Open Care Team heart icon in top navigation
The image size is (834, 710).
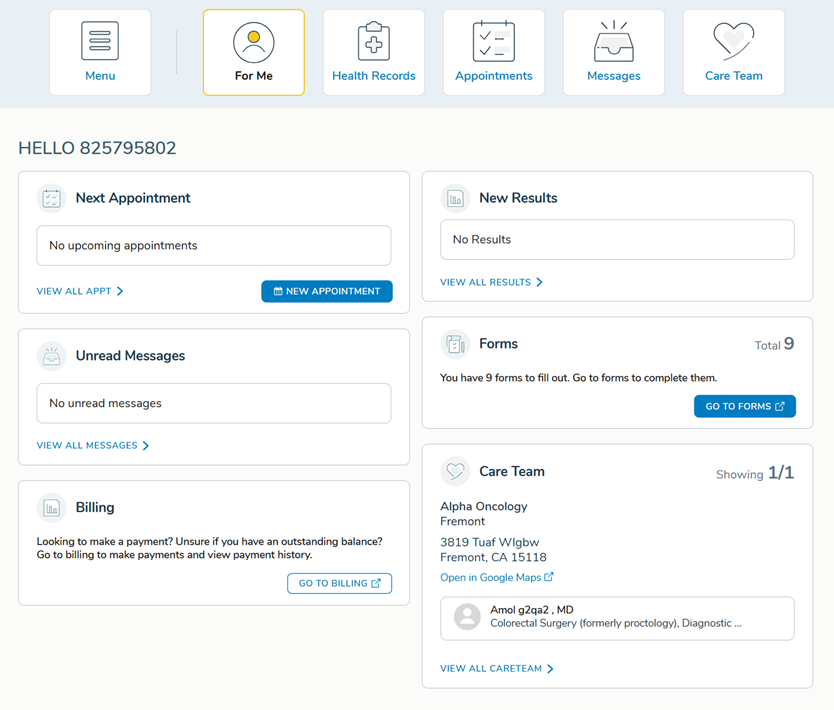point(734,42)
